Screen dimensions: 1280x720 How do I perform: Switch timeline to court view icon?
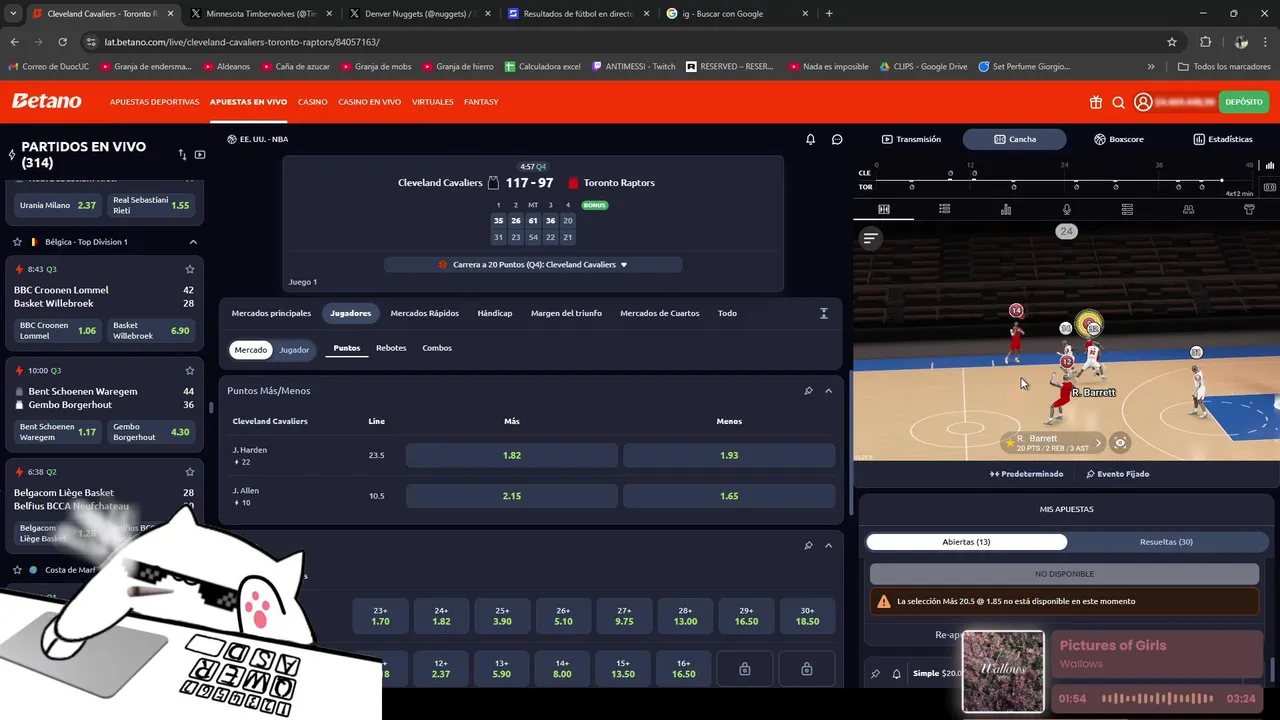(1270, 187)
